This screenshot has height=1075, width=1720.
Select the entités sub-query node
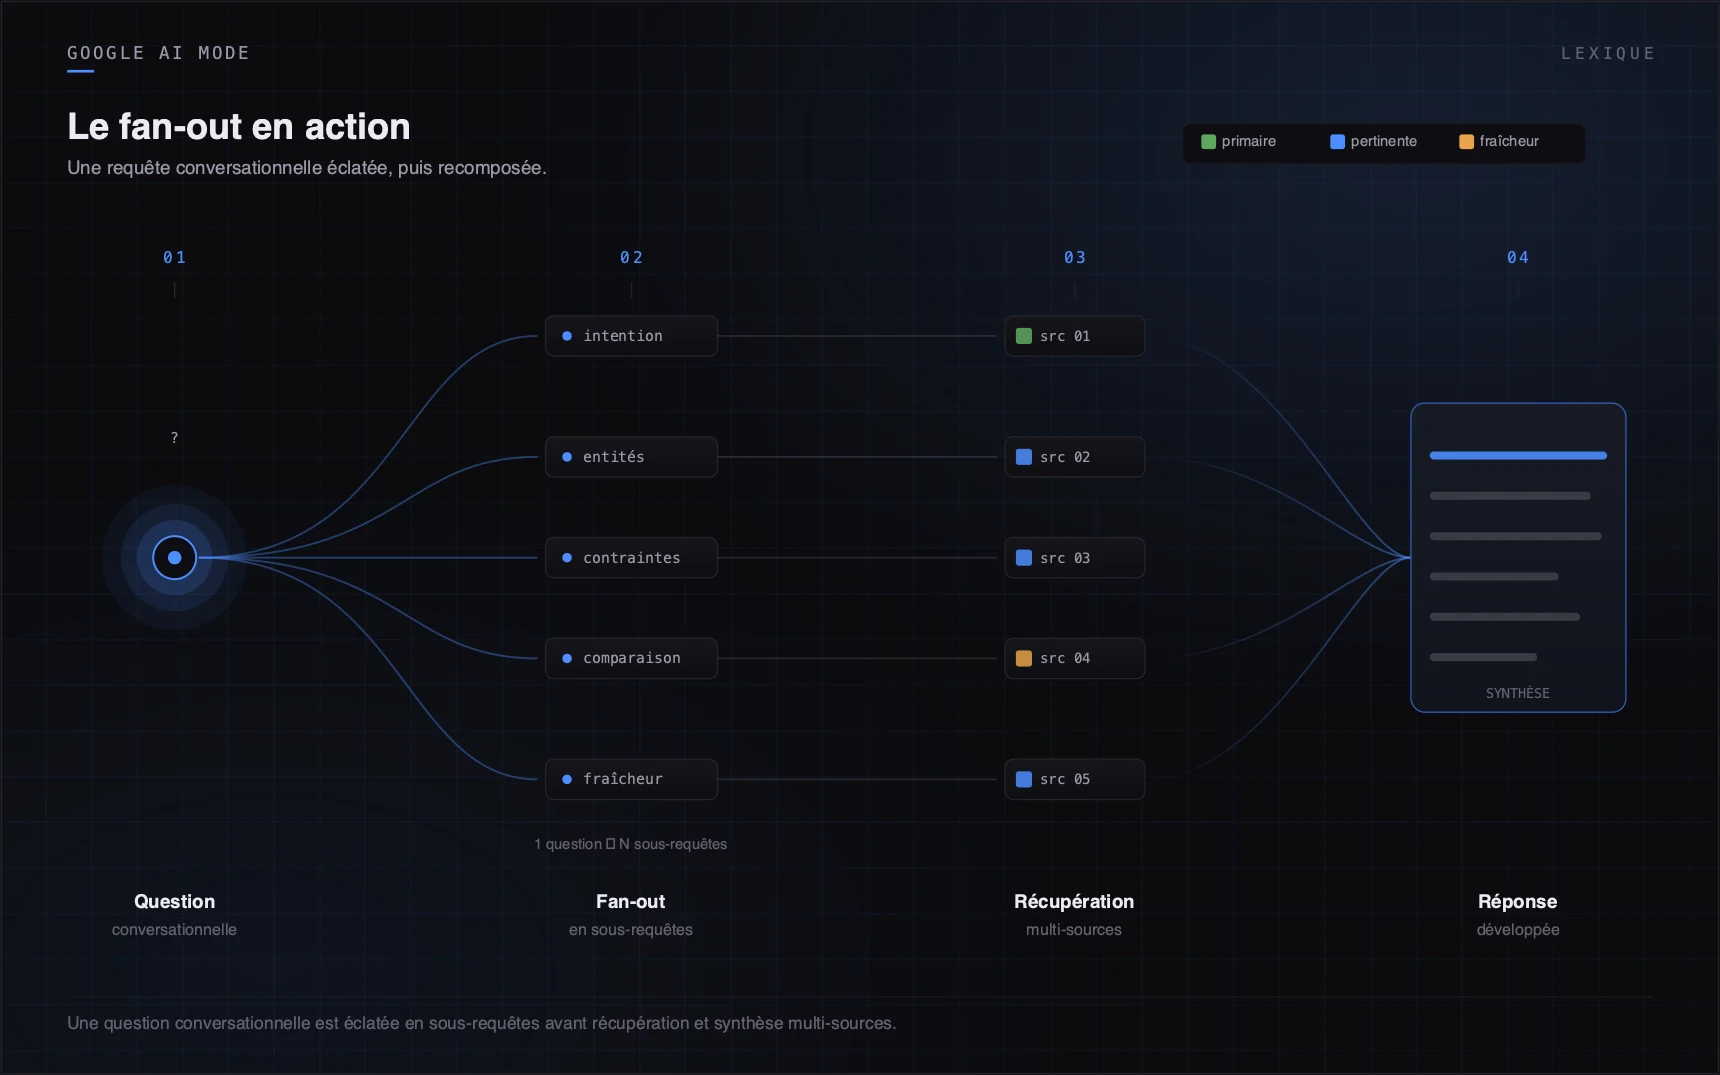coord(631,457)
